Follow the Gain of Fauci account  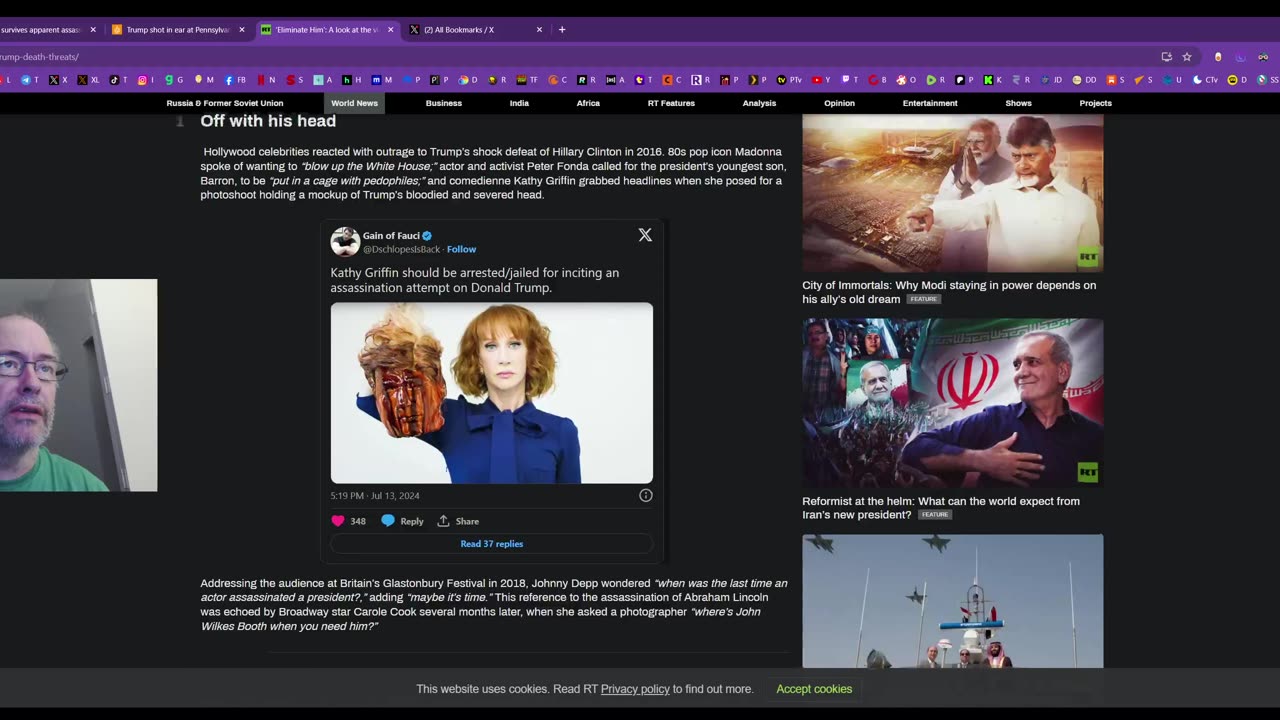461,249
